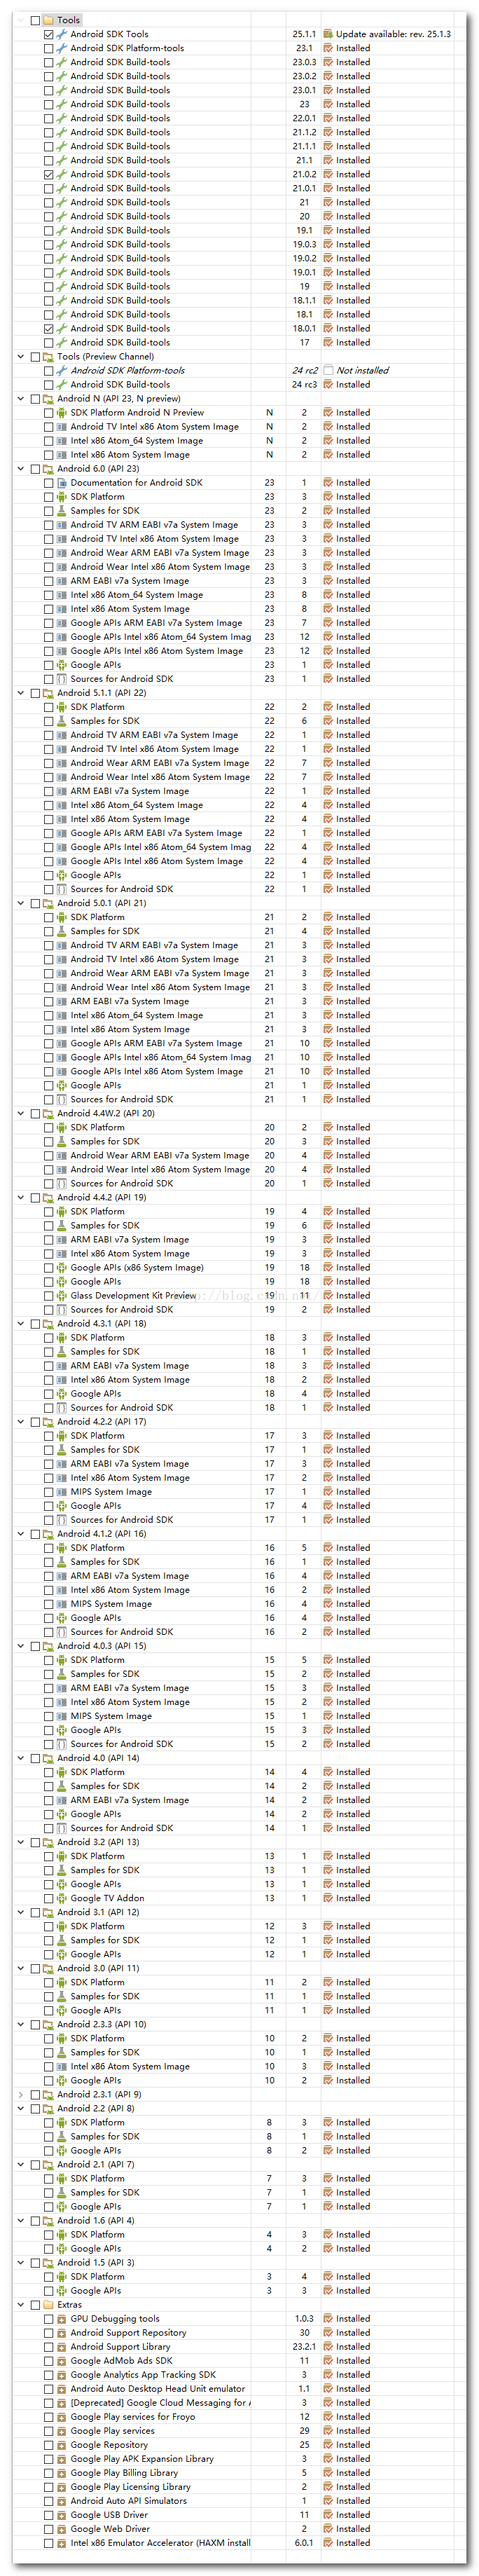Collapse the Tools (Preview Channel) group

point(21,356)
